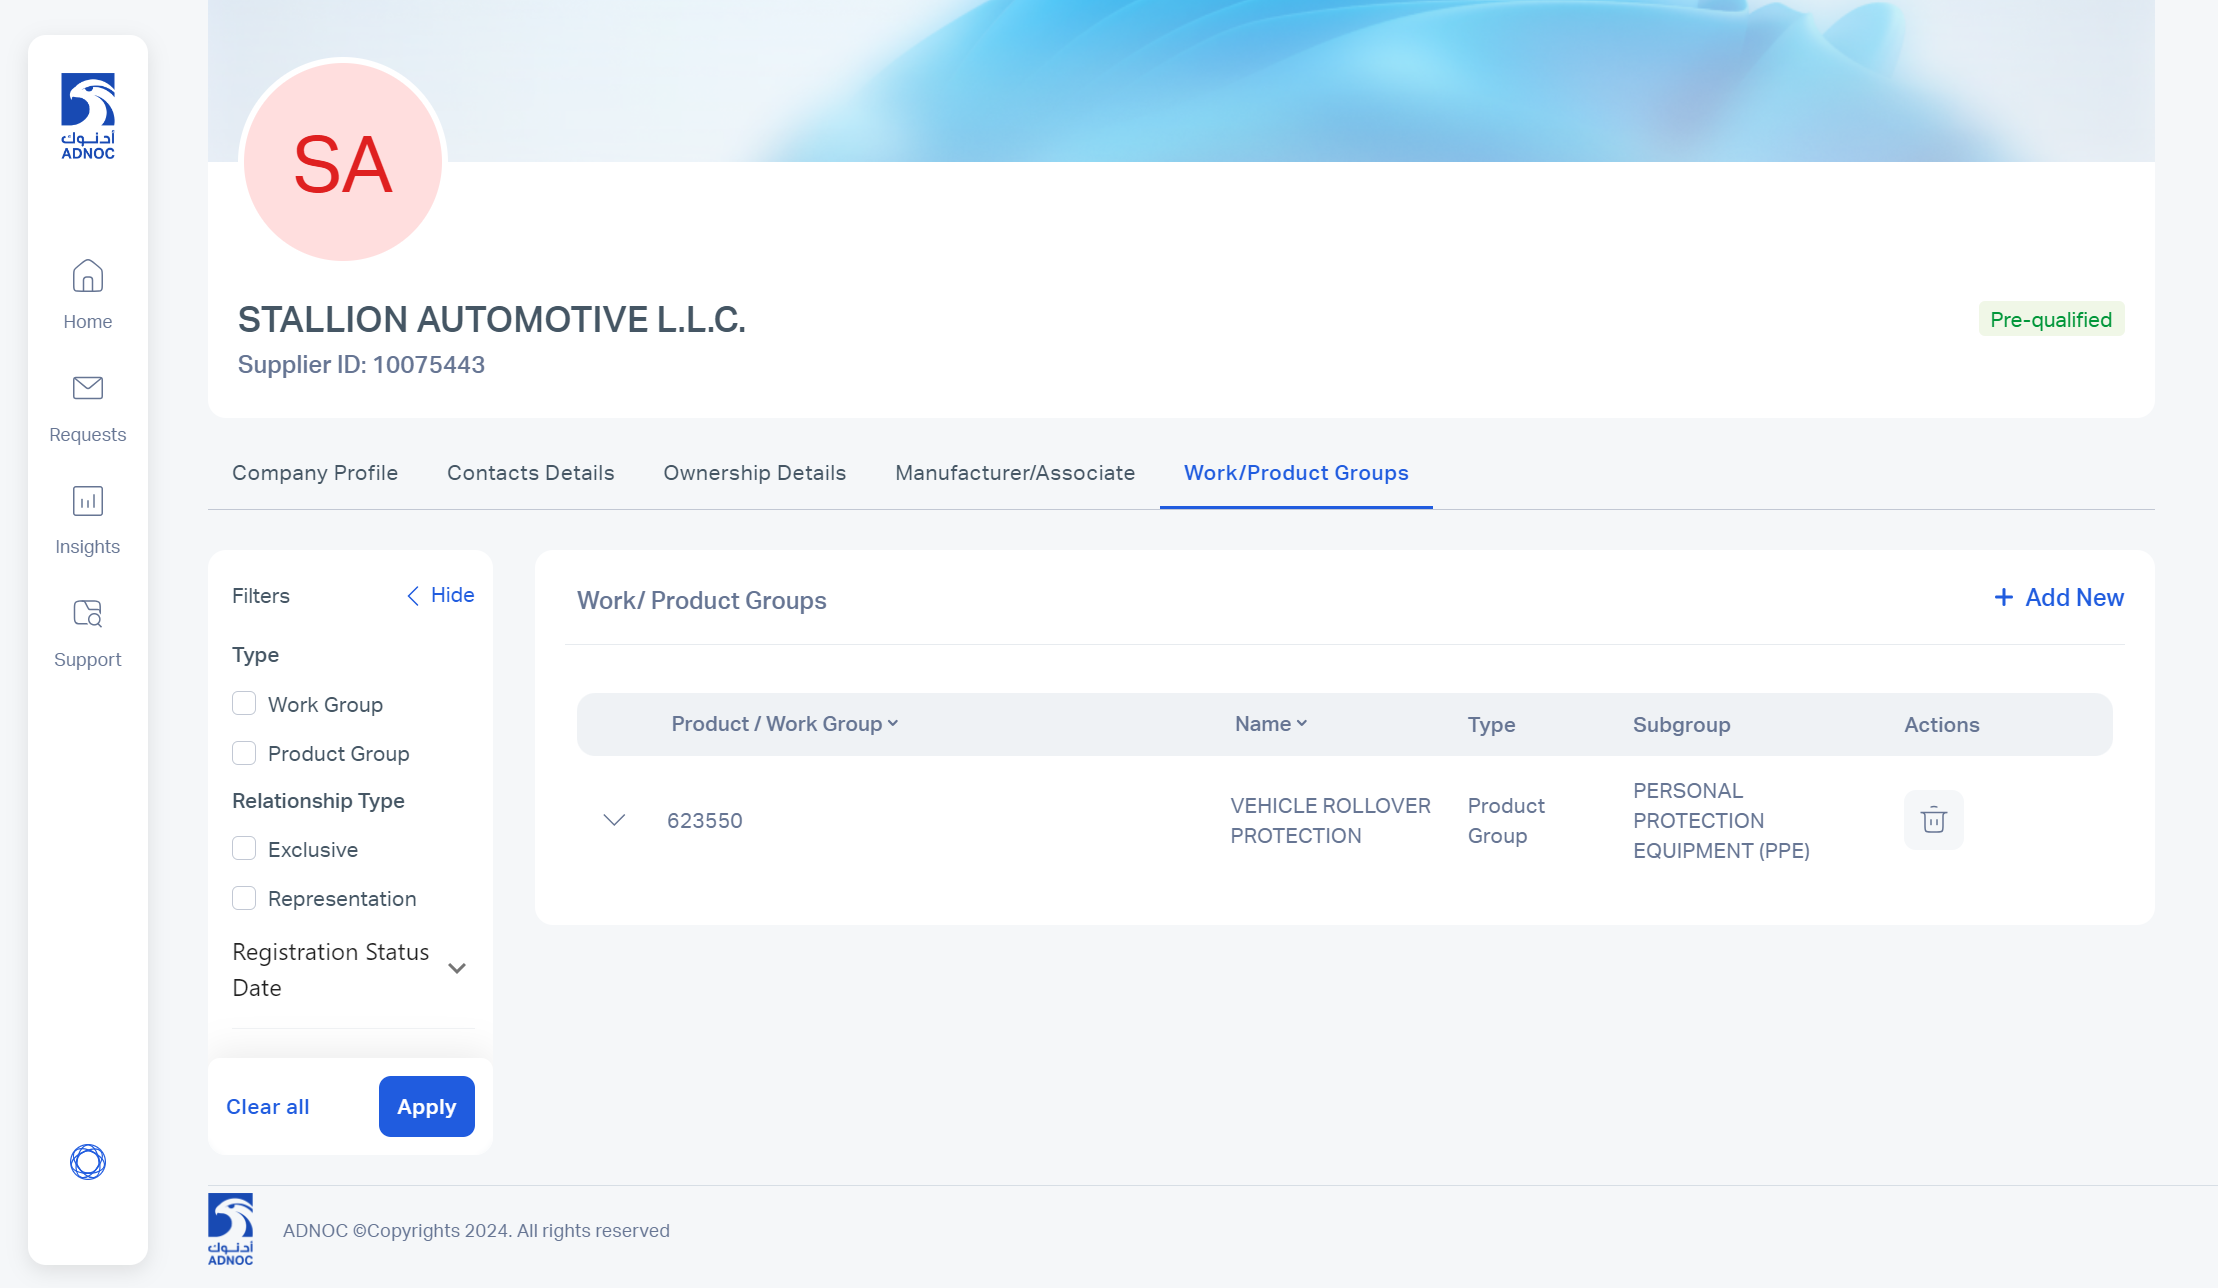
Task: Click the Subgroup column header
Action: point(1682,725)
